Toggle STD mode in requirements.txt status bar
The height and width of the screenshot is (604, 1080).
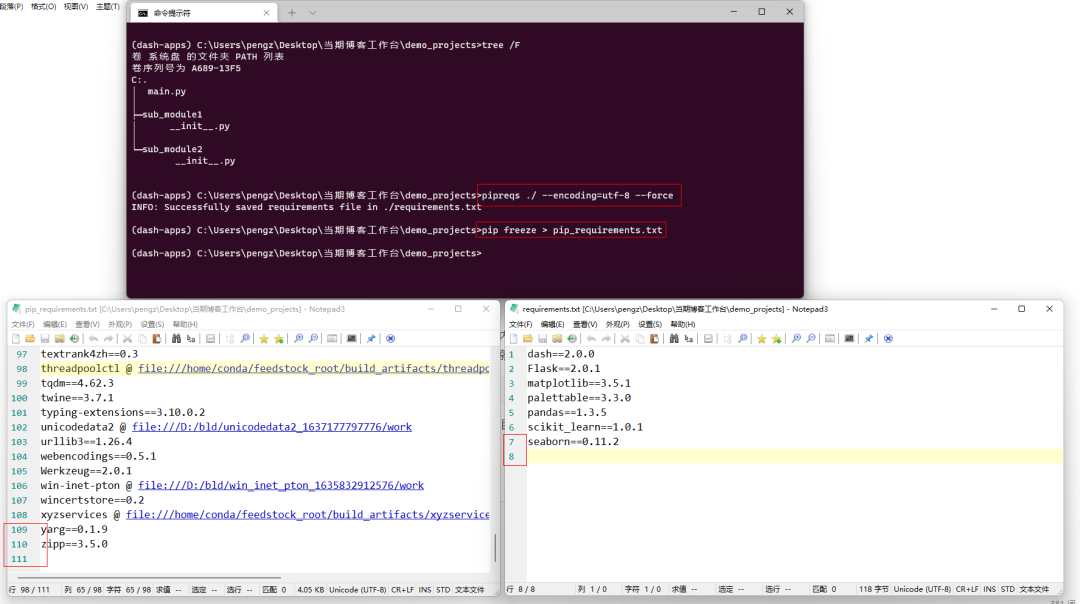coord(1008,590)
